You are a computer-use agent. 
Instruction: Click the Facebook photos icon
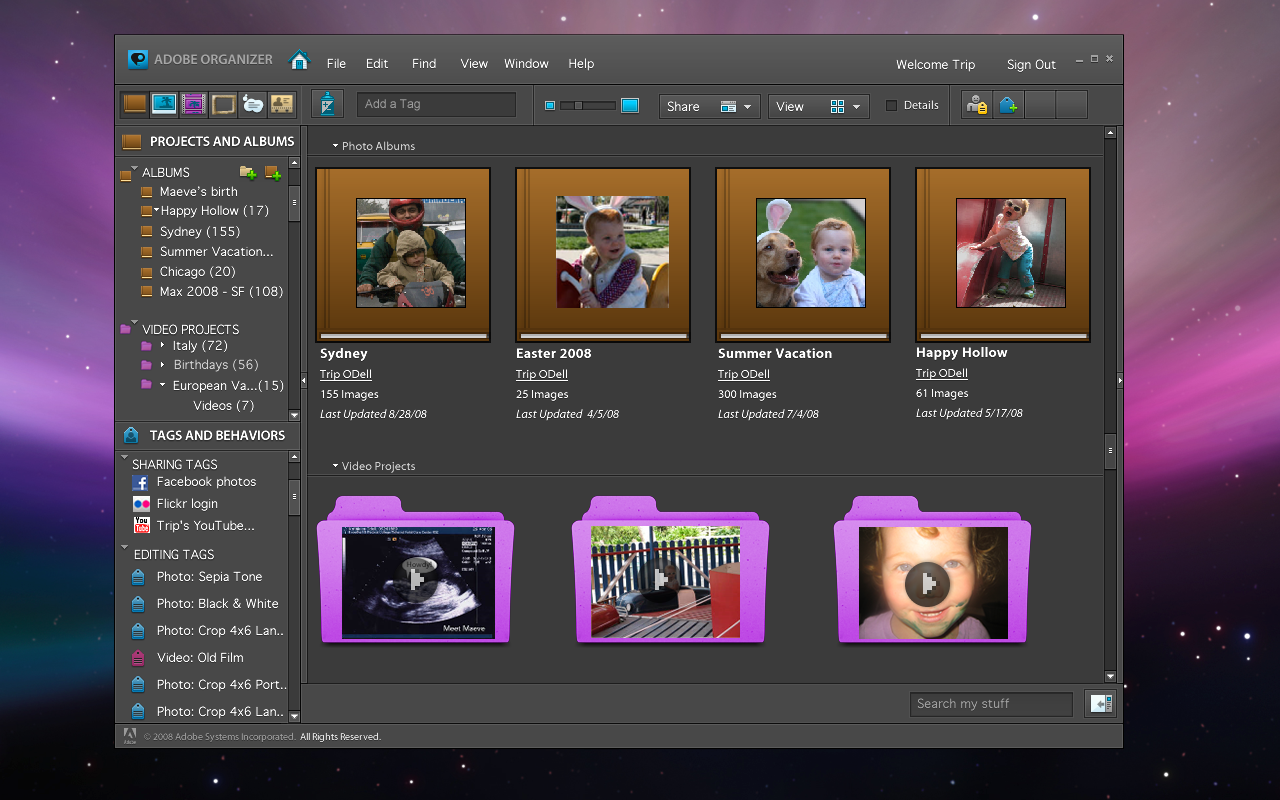(141, 482)
